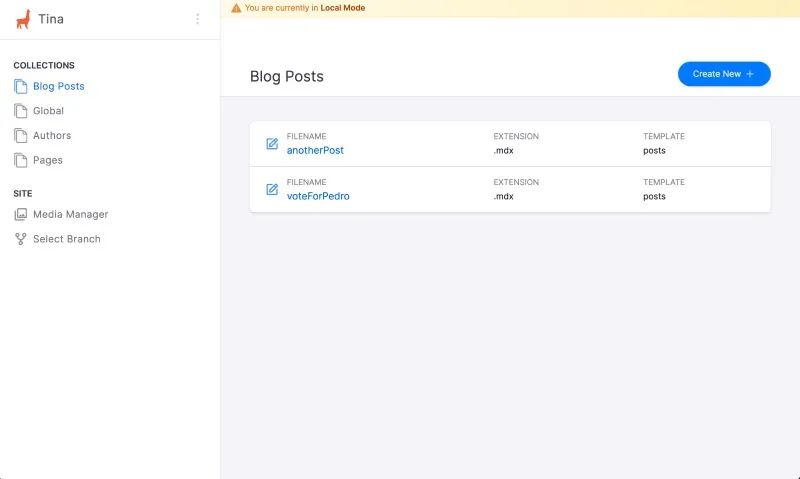This screenshot has height=479, width=800.
Task: Click the Local Mode warning triangle icon
Action: (236, 8)
